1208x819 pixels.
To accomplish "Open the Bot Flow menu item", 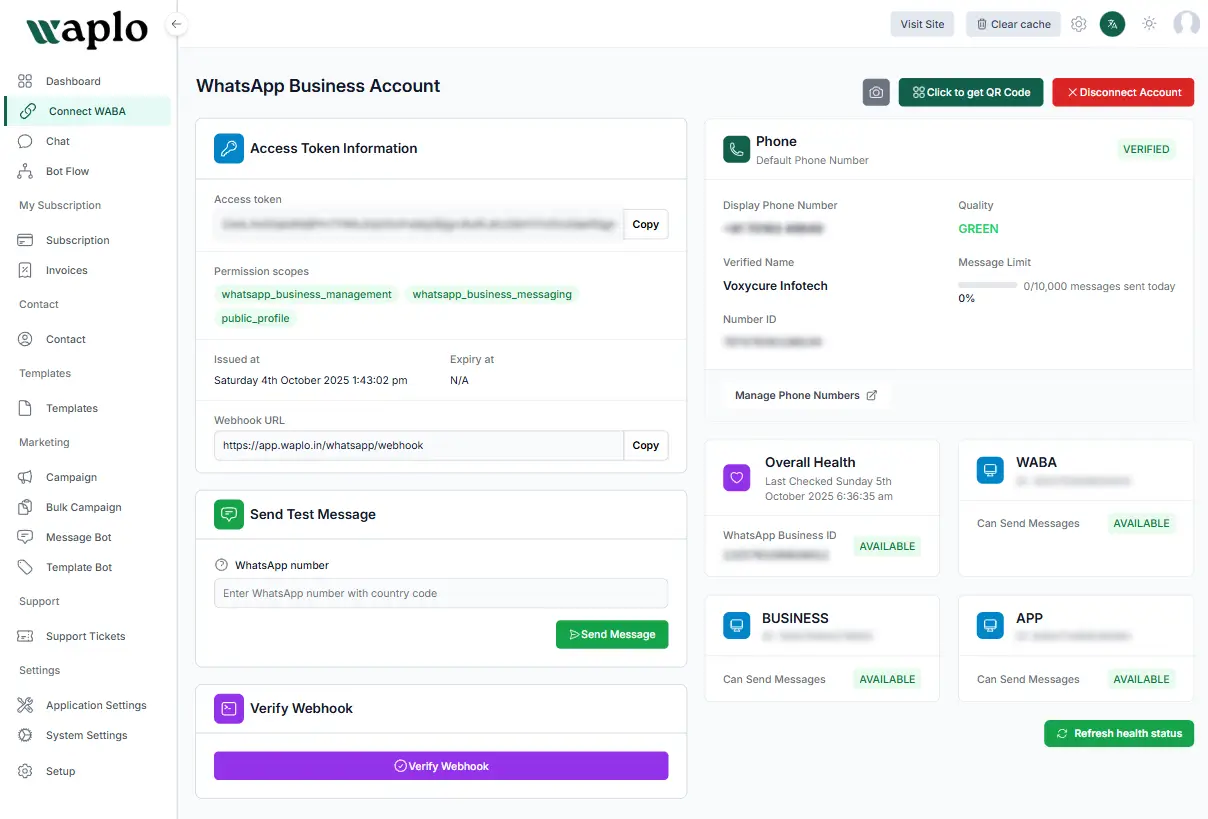I will point(67,171).
